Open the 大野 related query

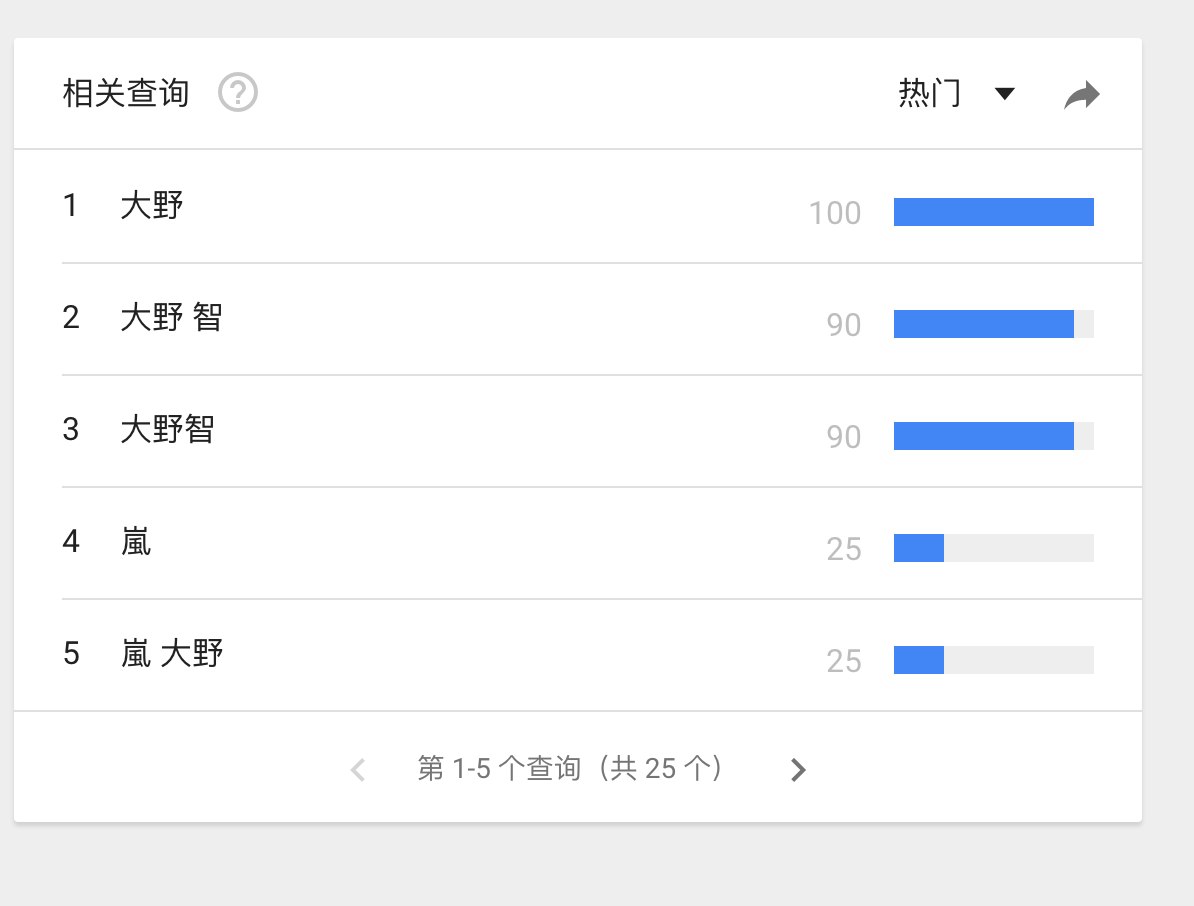[152, 205]
